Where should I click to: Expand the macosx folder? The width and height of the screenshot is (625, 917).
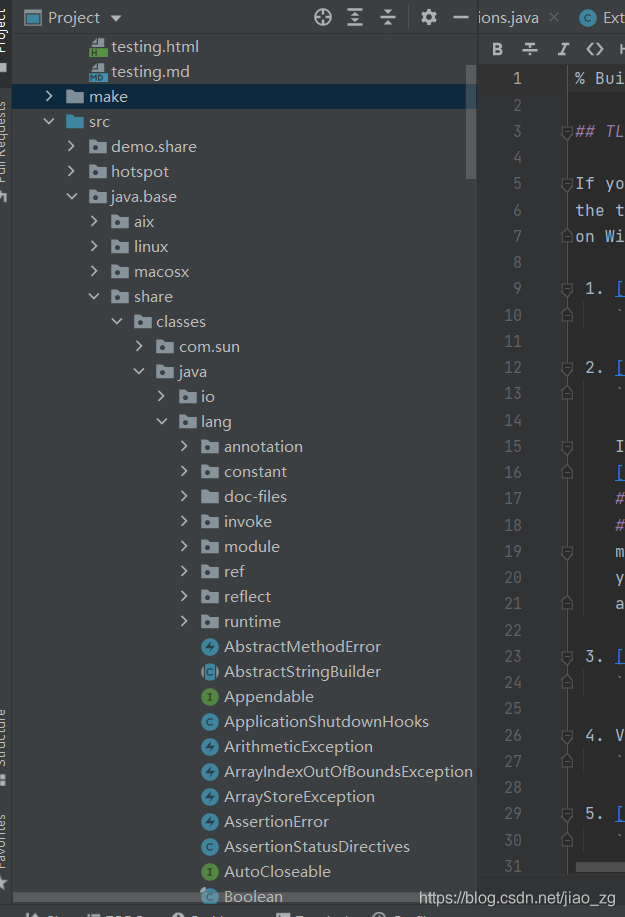click(94, 271)
